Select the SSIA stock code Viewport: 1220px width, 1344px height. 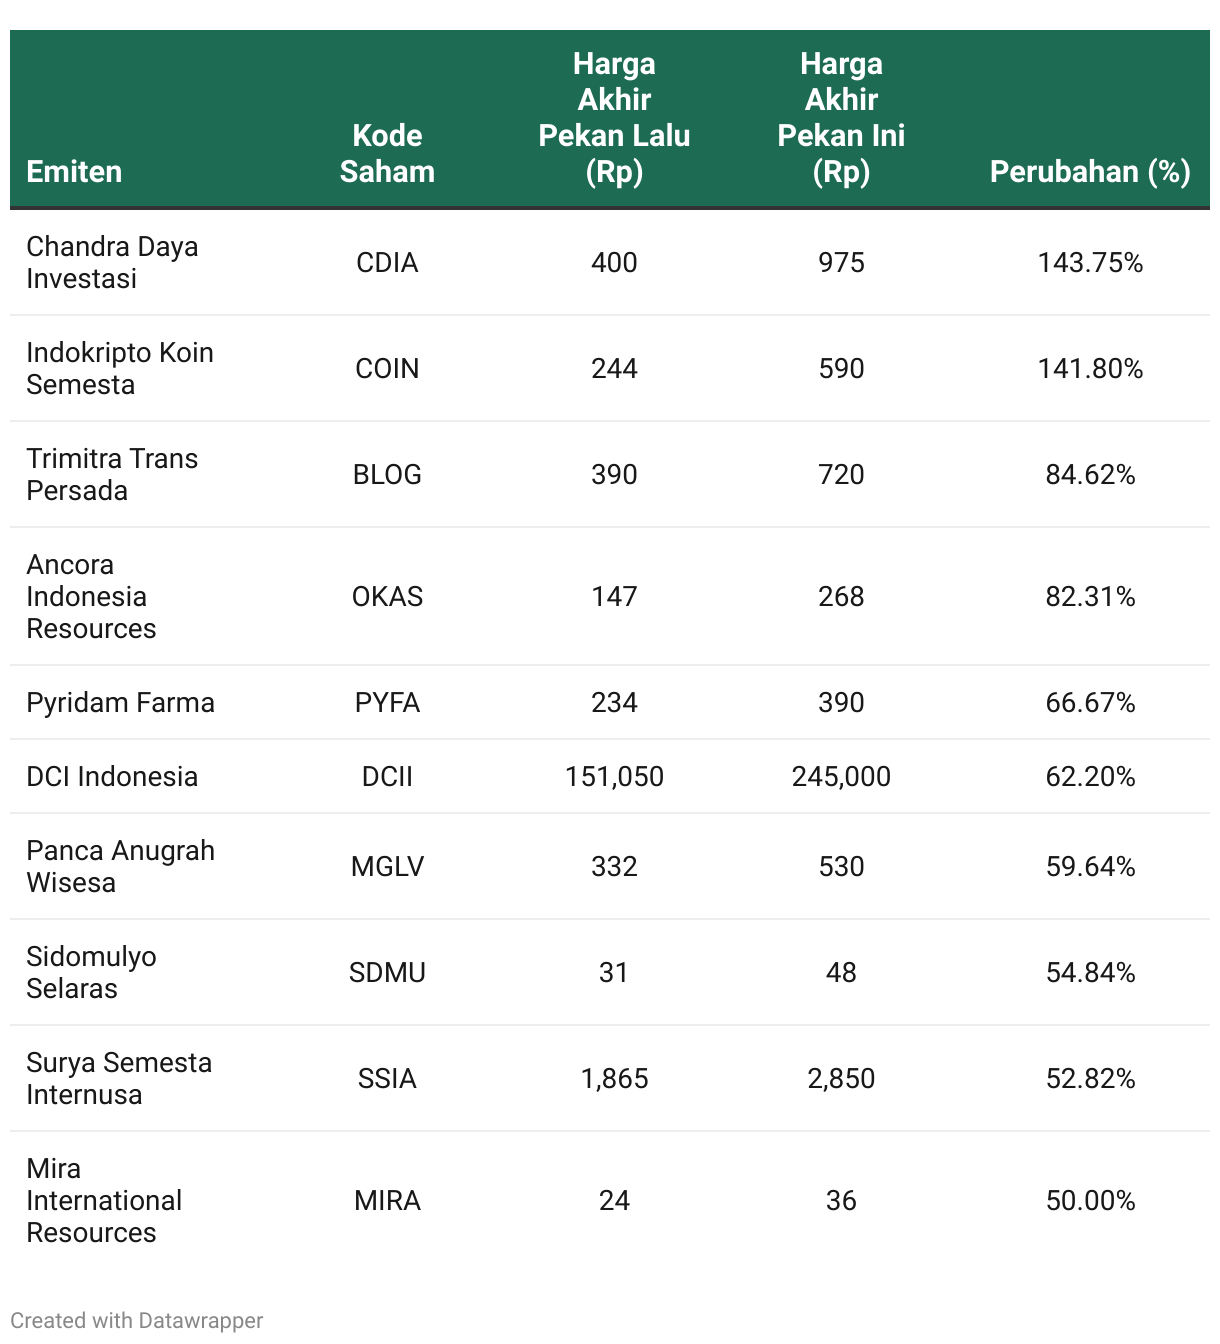pyautogui.click(x=387, y=1078)
